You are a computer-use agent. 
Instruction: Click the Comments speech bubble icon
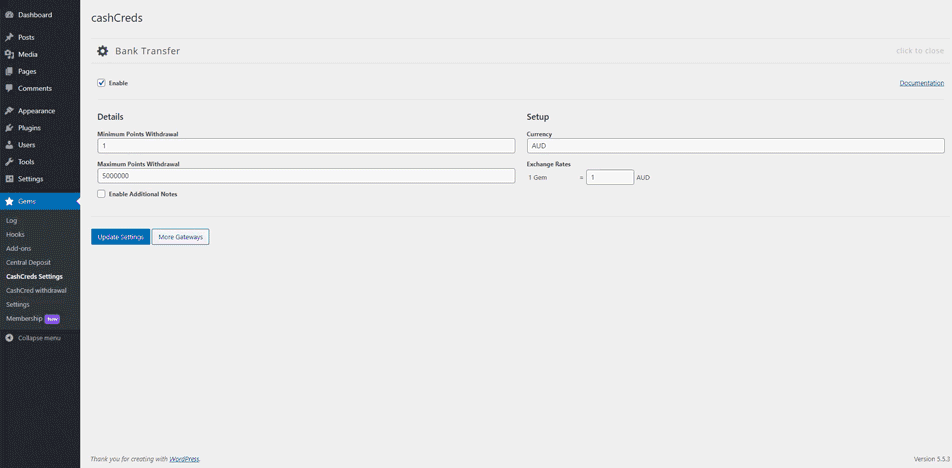[x=9, y=88]
